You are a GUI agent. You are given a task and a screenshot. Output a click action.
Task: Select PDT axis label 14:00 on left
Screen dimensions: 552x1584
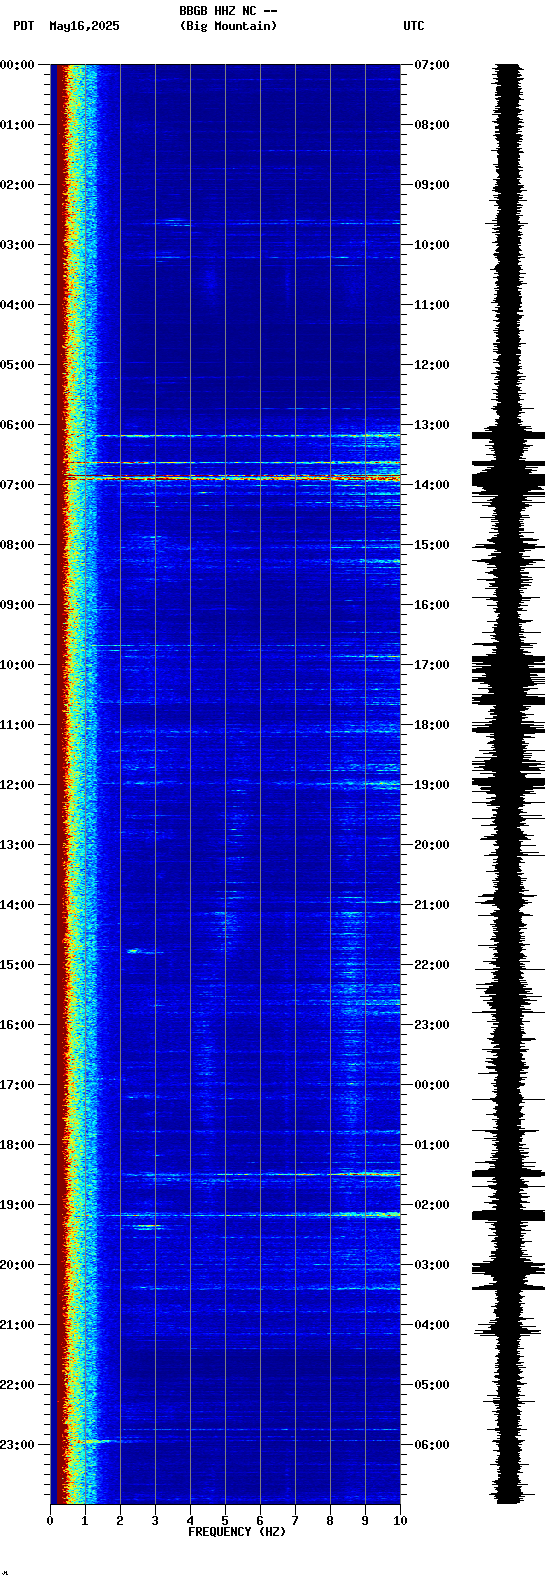click(18, 905)
